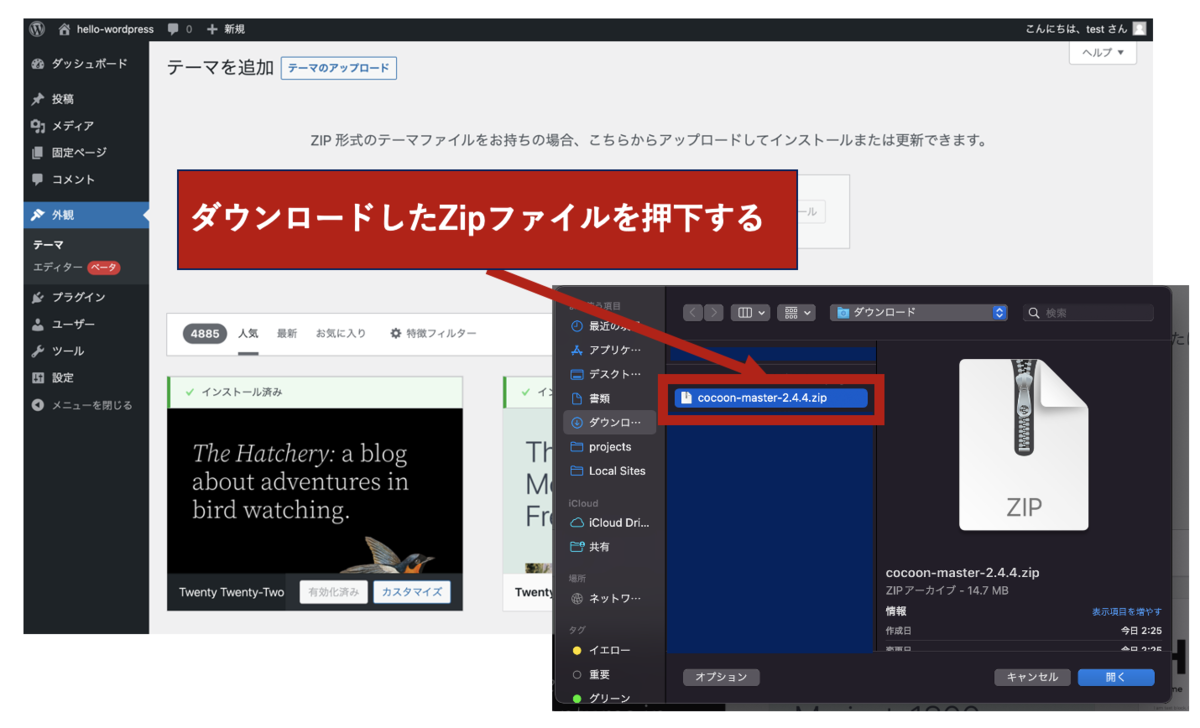Click the 書類 document icon in dialog sidebar
Image resolution: width=1200 pixels, height=728 pixels.
[x=576, y=398]
